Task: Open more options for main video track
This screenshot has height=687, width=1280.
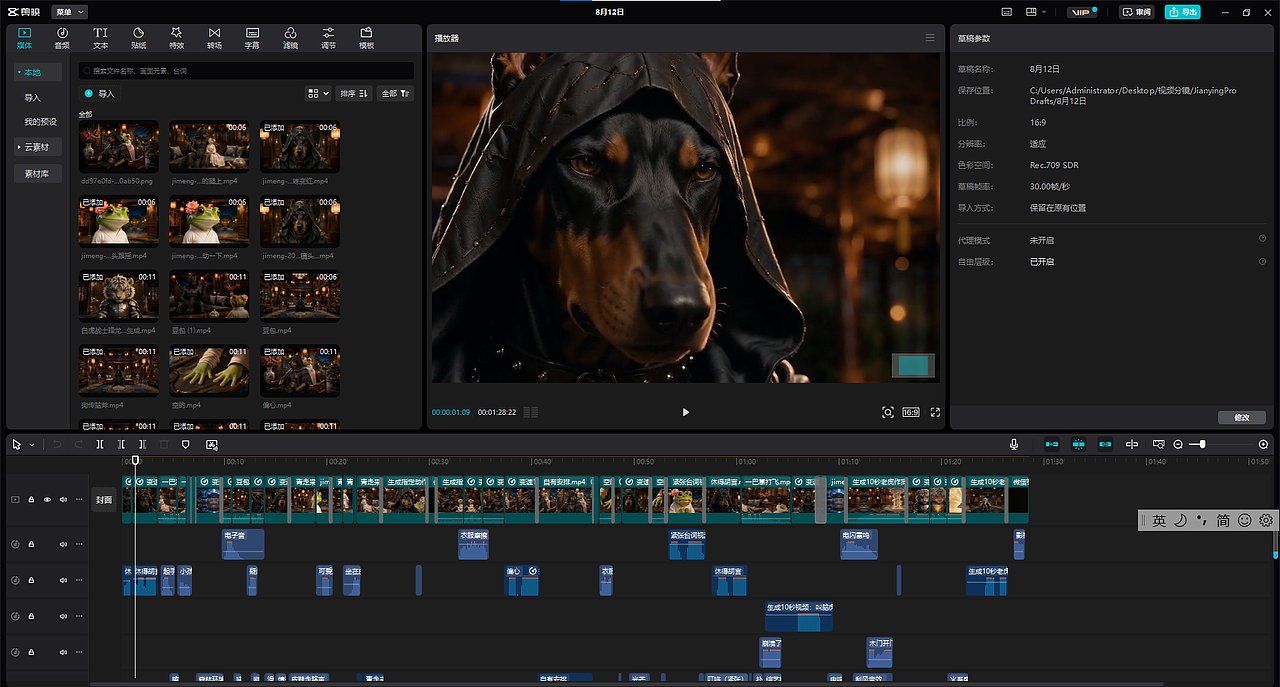Action: [79, 499]
